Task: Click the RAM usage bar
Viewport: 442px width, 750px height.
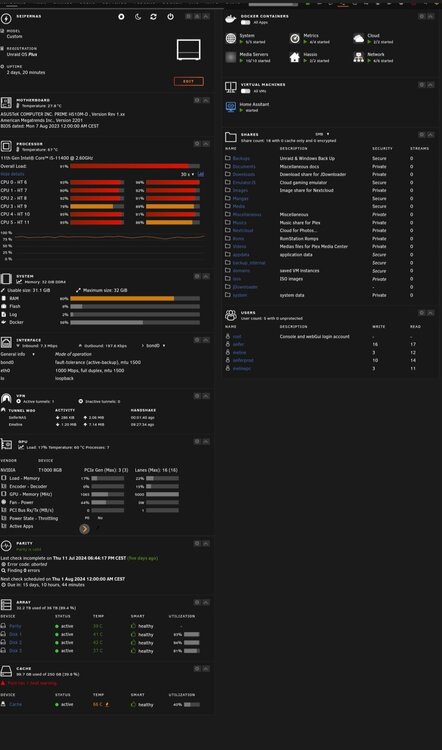Action: (135, 298)
